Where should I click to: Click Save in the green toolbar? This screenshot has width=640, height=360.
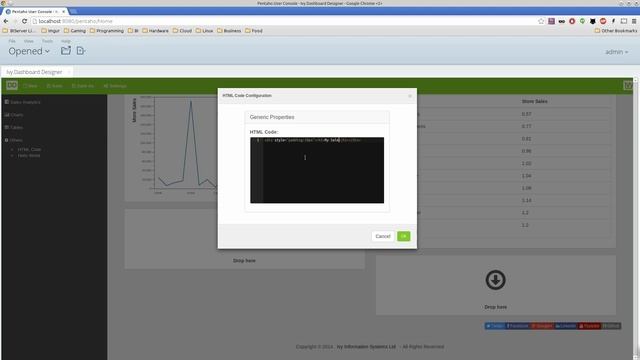(x=55, y=86)
